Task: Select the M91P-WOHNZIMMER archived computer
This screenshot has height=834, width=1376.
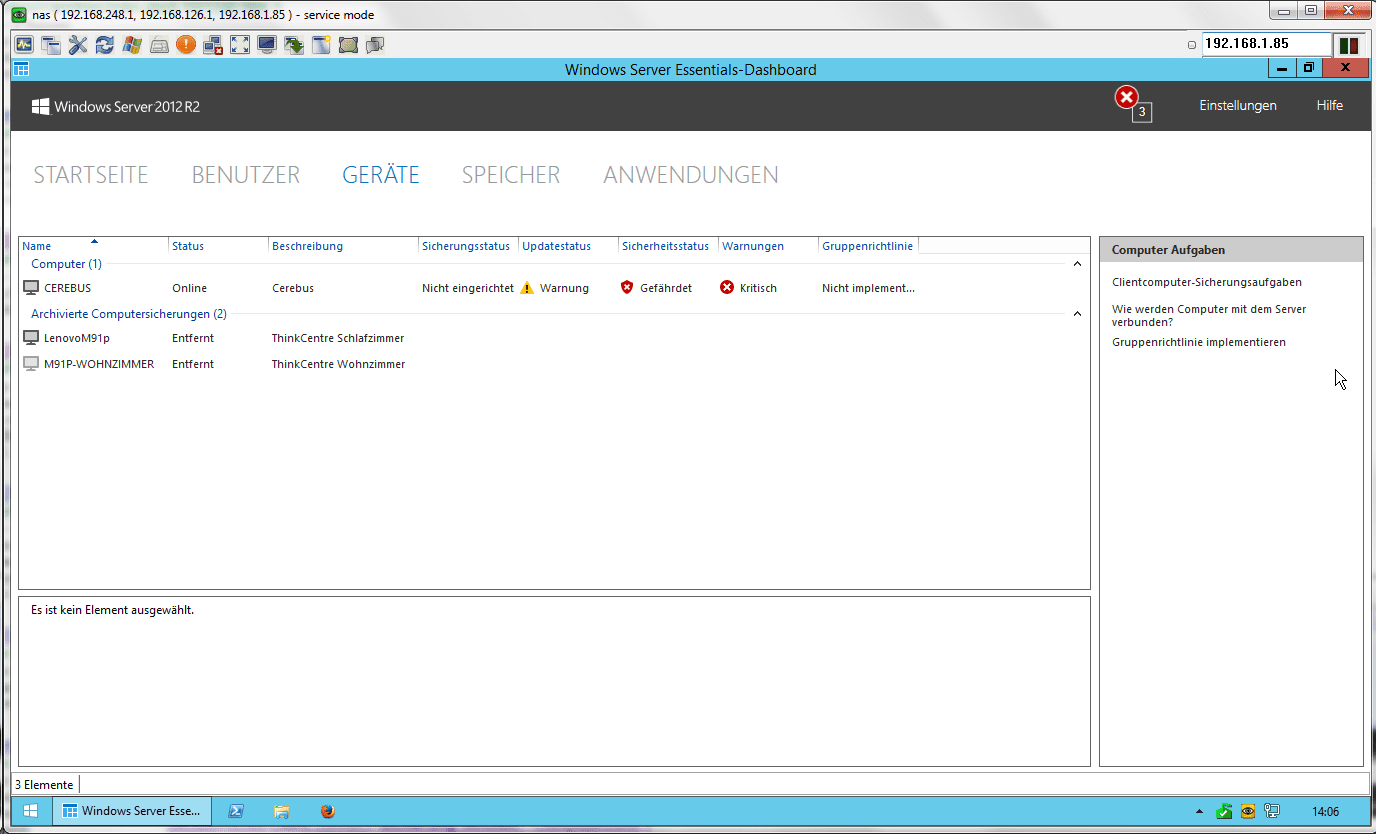Action: click(x=554, y=364)
